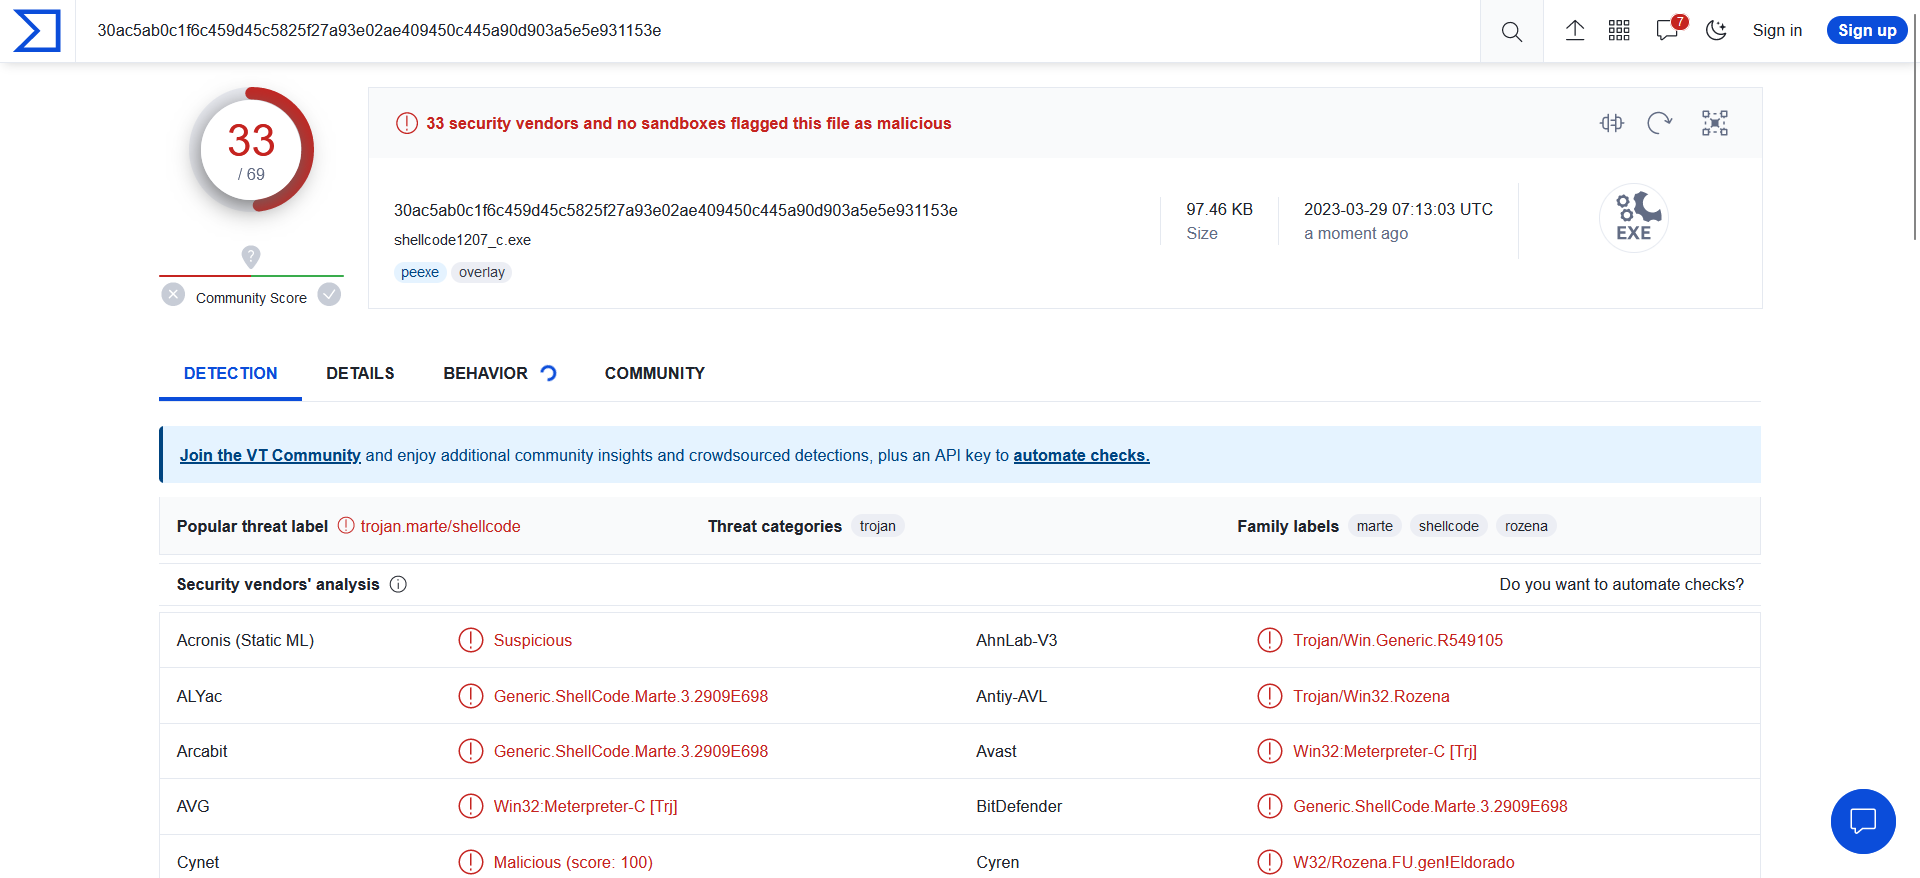This screenshot has width=1920, height=878.
Task: Click the Acronis (Static ML) vendor name
Action: tap(245, 640)
